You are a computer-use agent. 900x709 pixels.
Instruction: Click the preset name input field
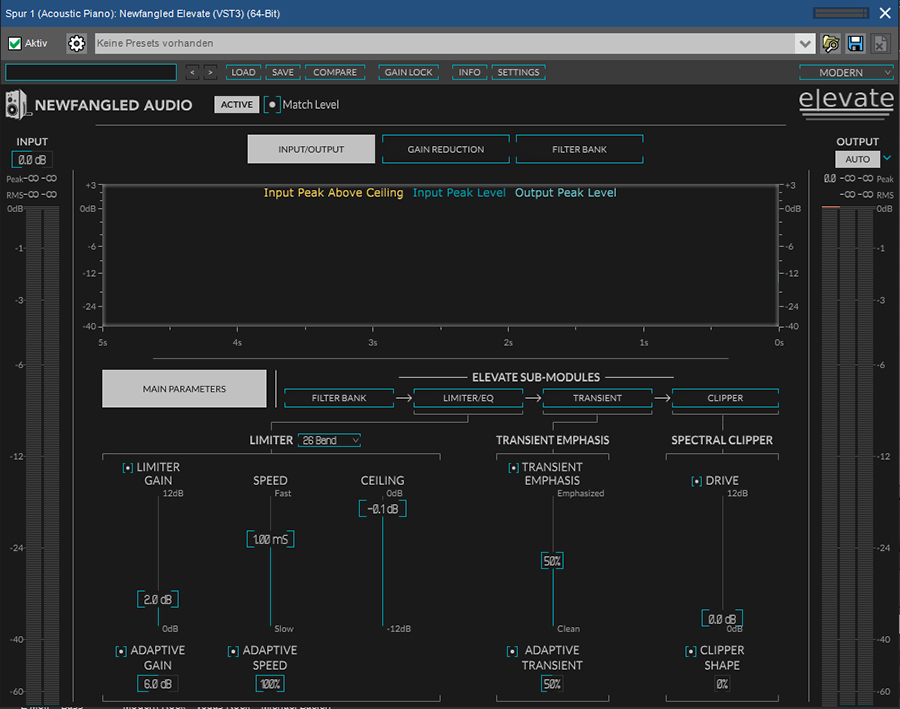91,72
